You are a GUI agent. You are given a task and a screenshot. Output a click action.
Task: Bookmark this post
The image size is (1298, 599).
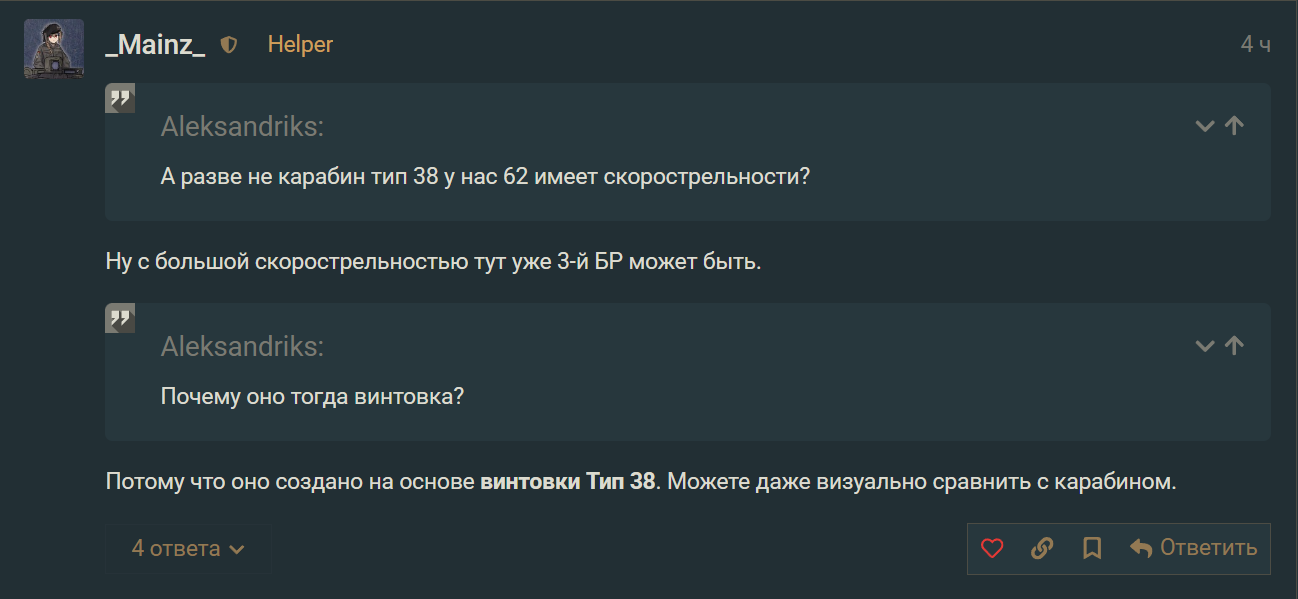click(1092, 548)
